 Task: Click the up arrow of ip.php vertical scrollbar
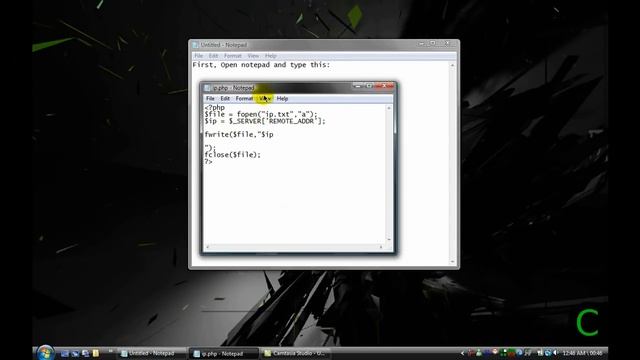click(x=389, y=108)
